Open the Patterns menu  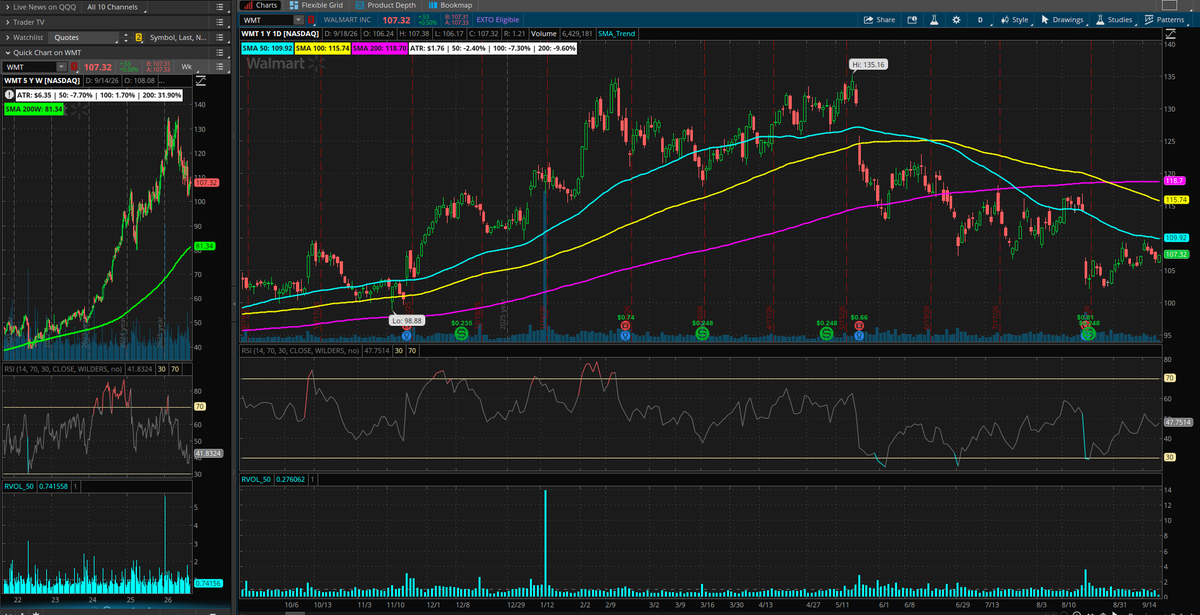1164,20
